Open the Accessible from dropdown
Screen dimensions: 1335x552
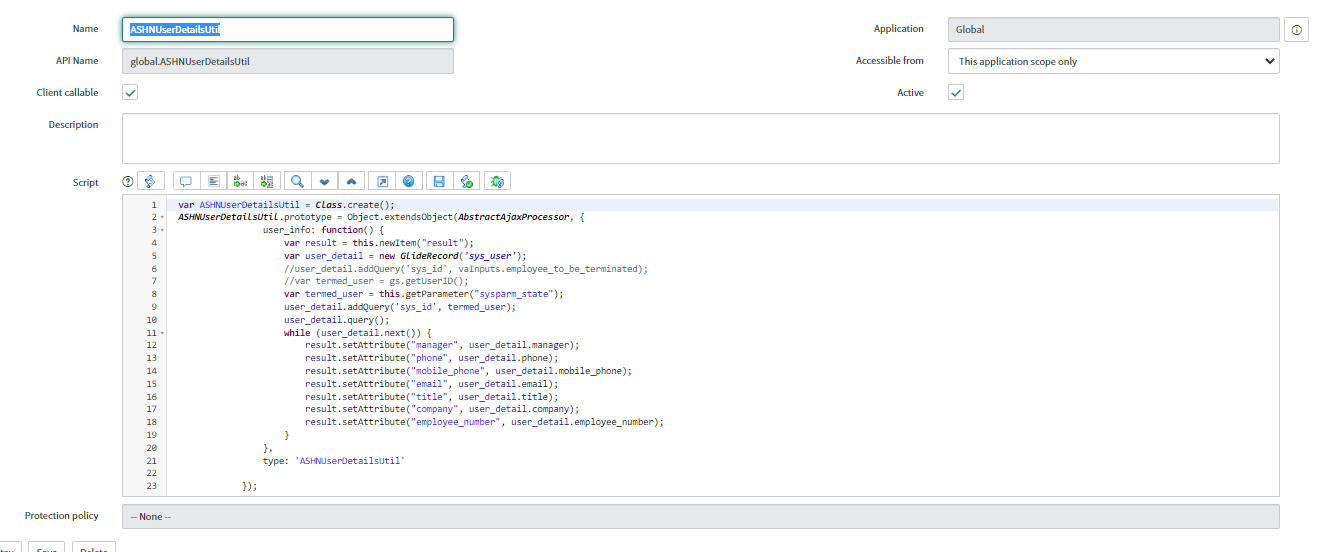click(1113, 61)
